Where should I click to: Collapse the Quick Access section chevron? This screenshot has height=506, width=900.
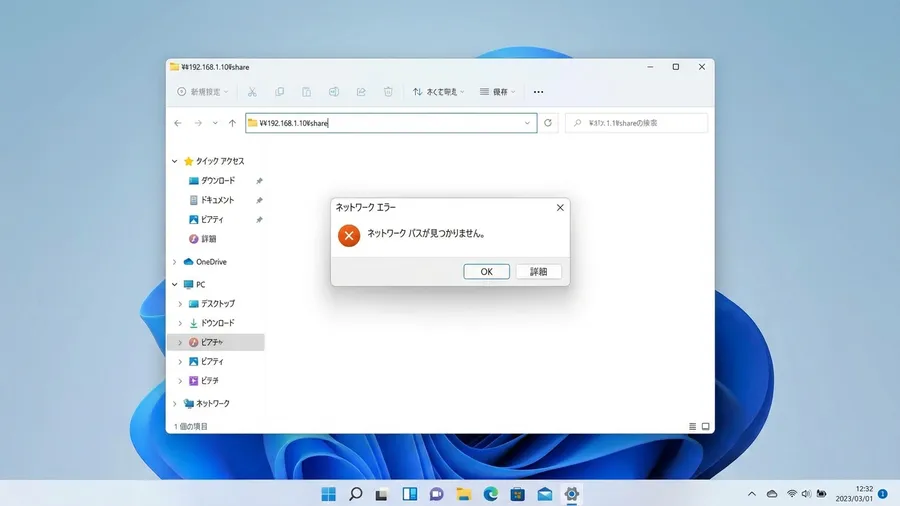(x=174, y=161)
